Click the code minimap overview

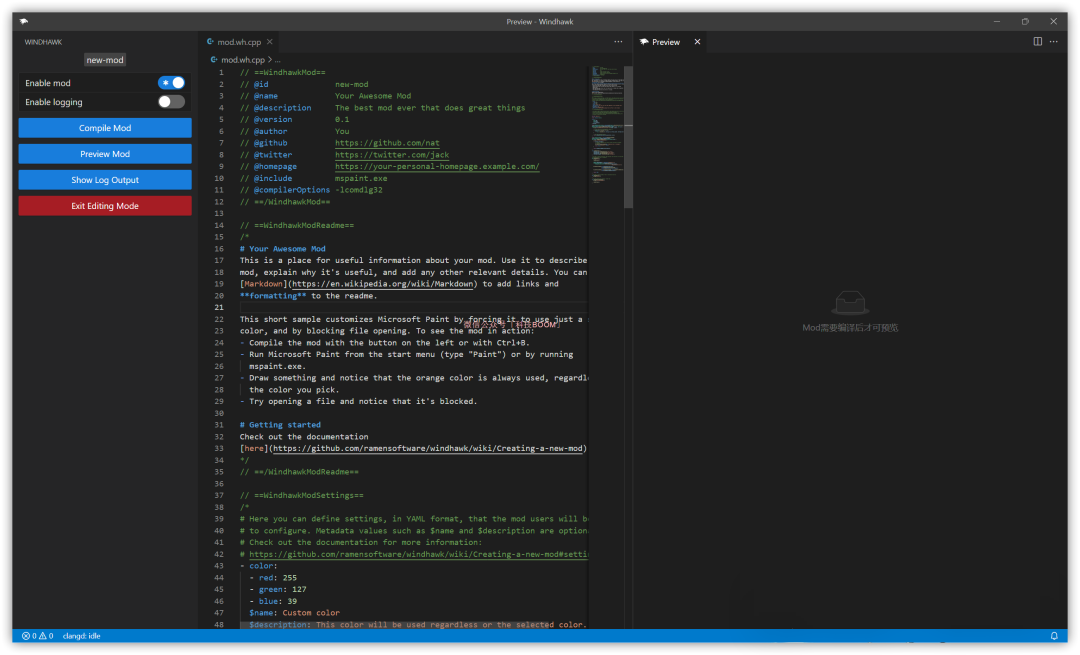pos(605,110)
